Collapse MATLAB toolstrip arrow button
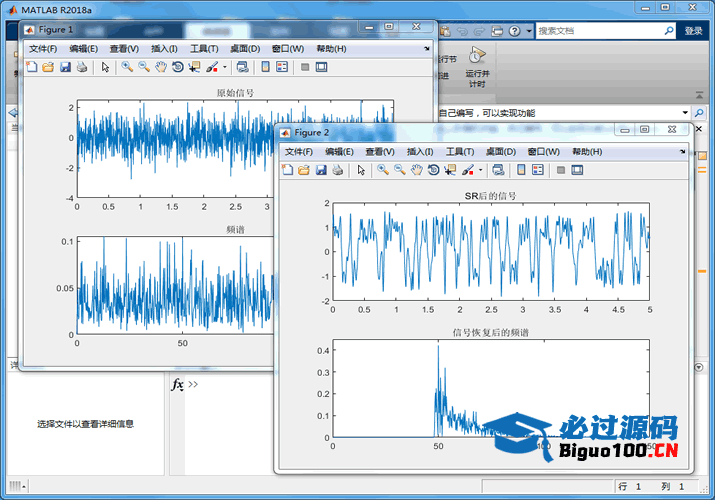 pos(699,95)
